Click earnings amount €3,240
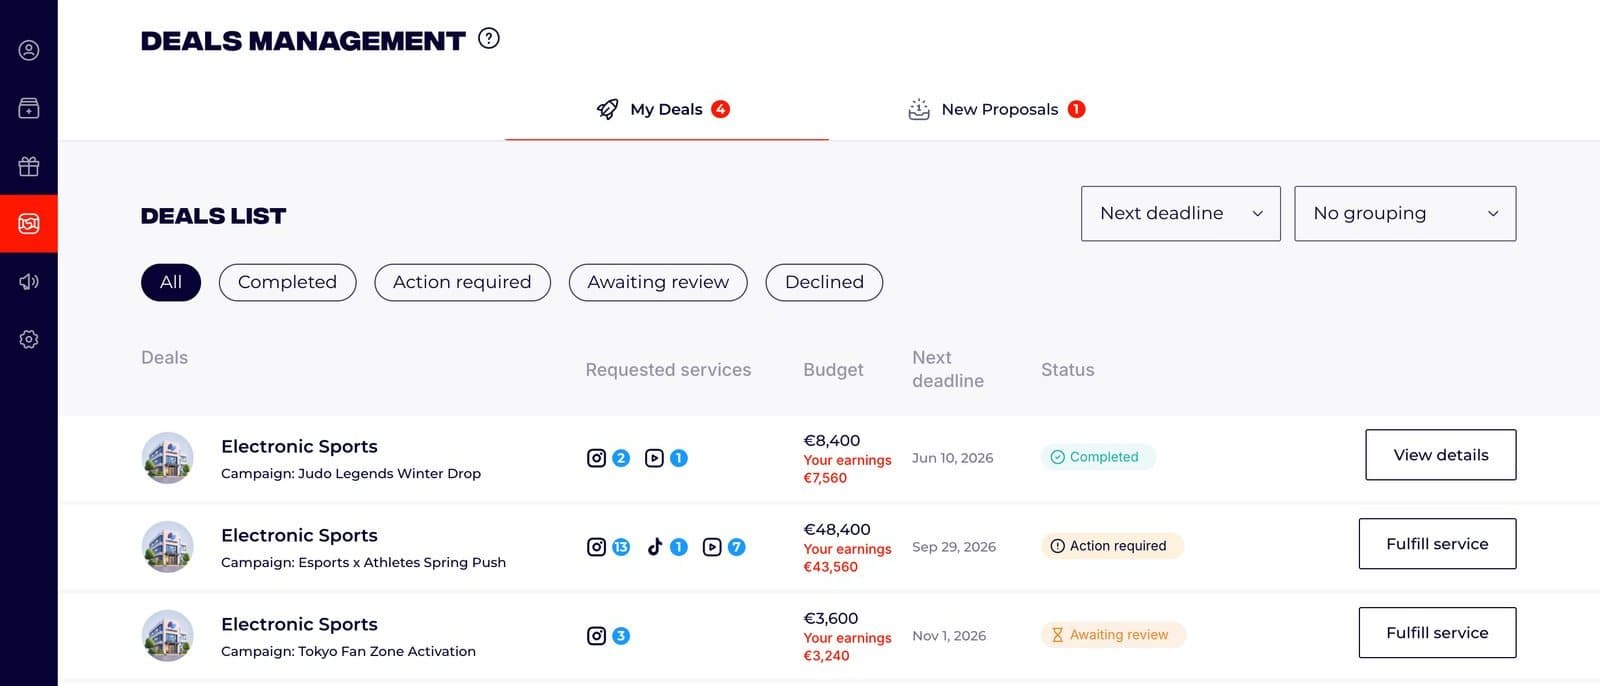Viewport: 1600px width, 686px height. pyautogui.click(x=827, y=656)
